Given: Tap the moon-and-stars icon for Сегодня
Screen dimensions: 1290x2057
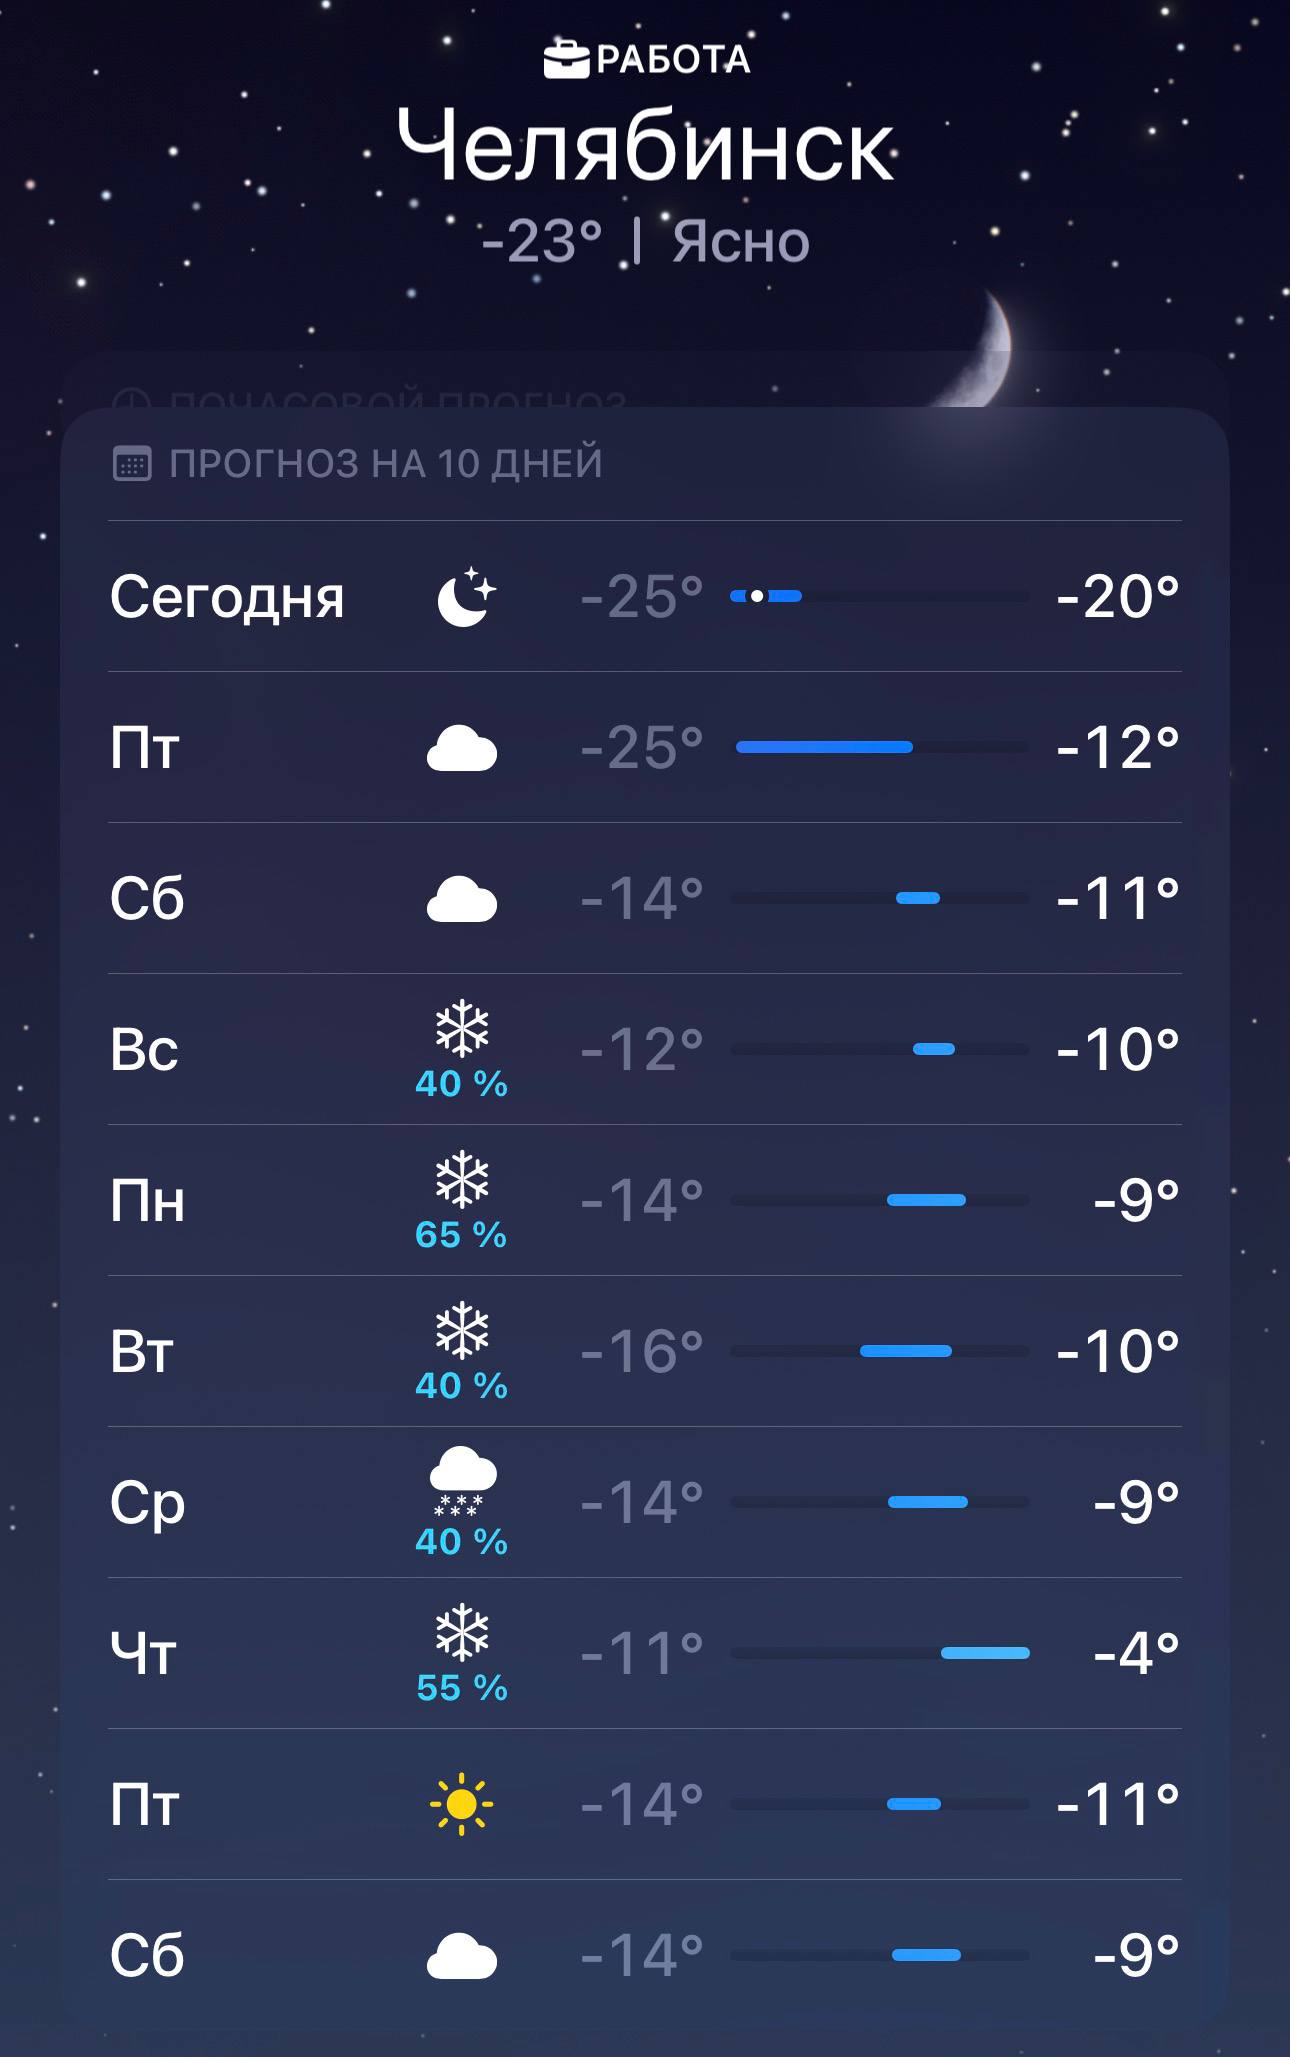Looking at the screenshot, I should [465, 597].
